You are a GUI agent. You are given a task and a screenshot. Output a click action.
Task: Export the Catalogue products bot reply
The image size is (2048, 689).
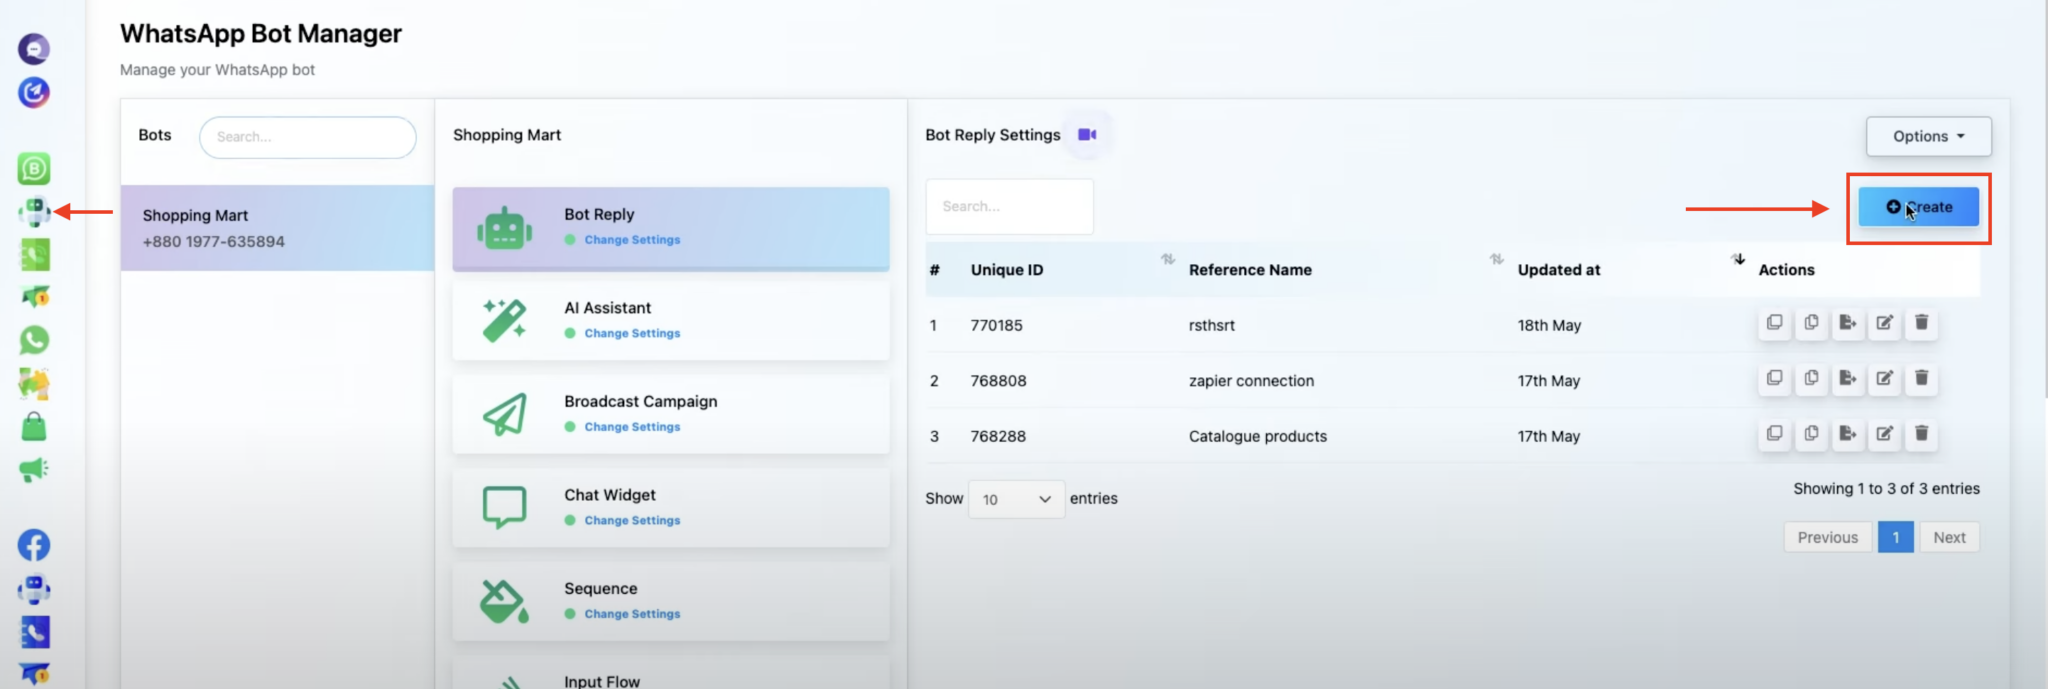1848,434
